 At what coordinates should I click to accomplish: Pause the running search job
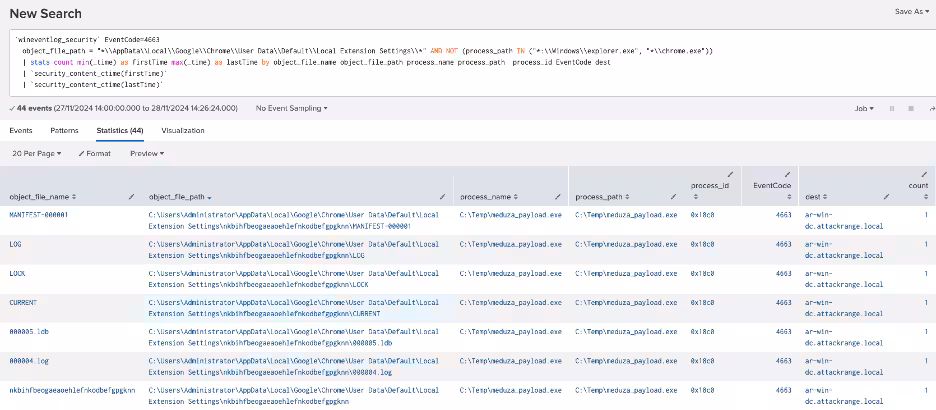[x=891, y=108]
